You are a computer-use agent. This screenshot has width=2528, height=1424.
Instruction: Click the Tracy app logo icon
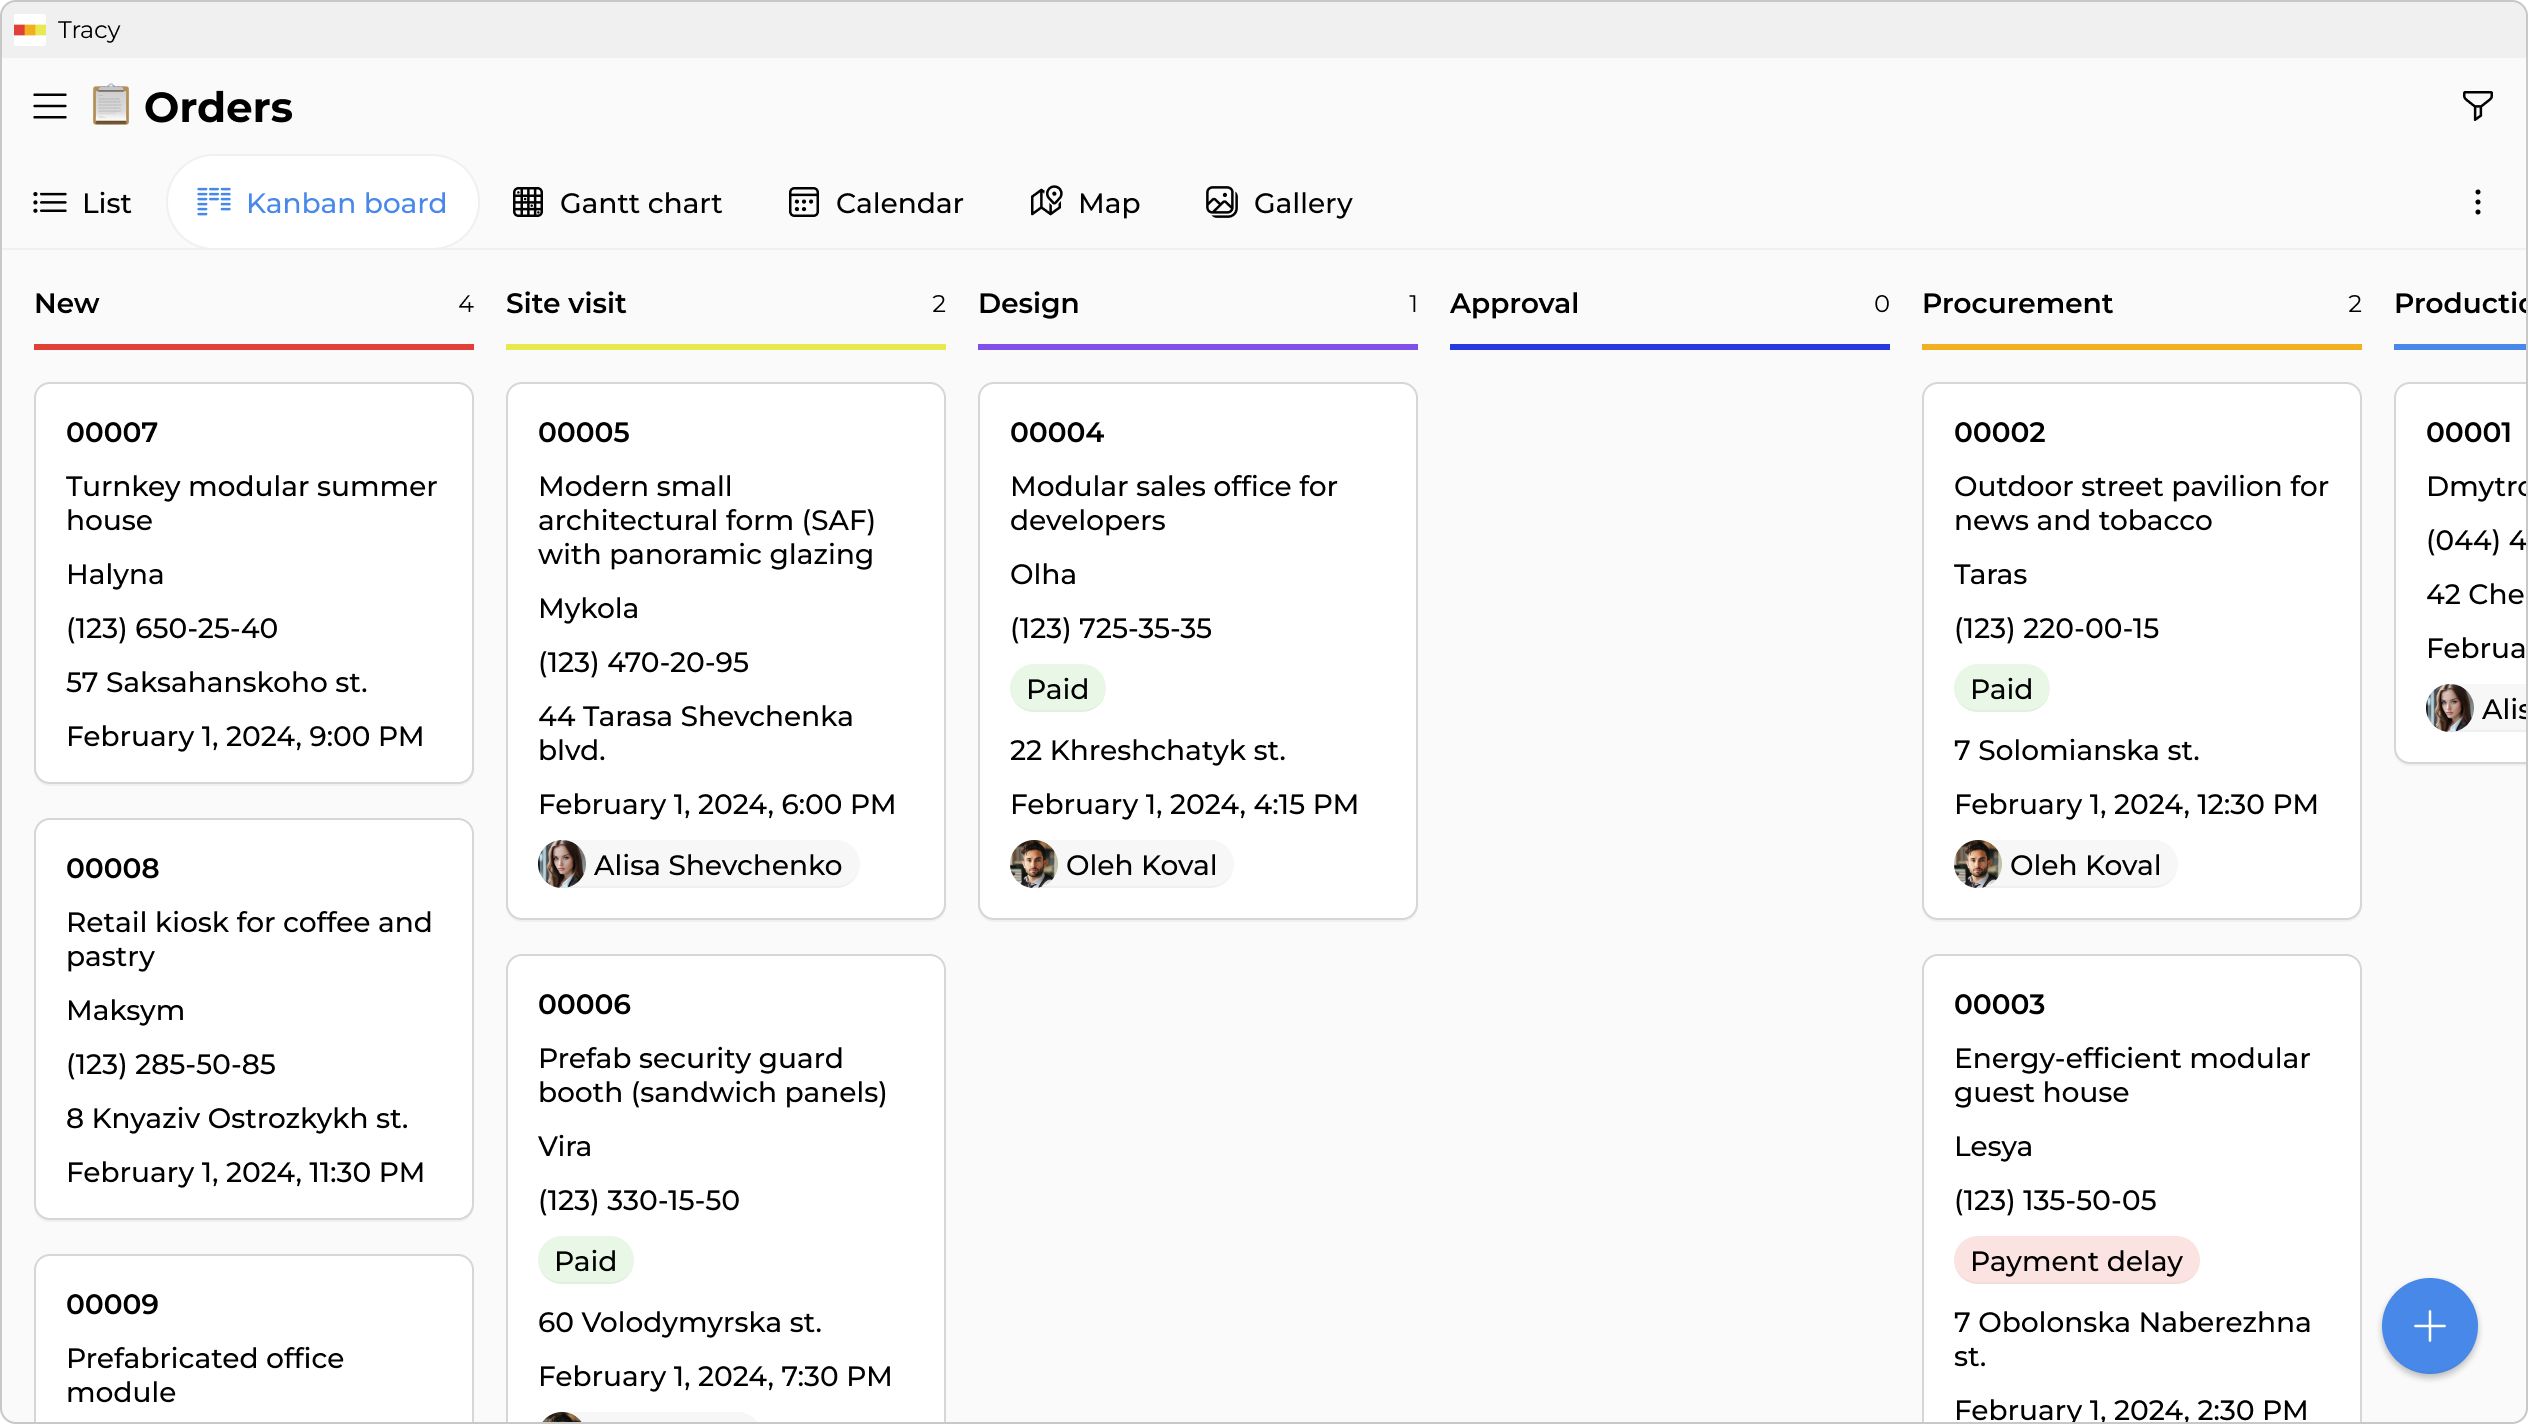[x=30, y=30]
